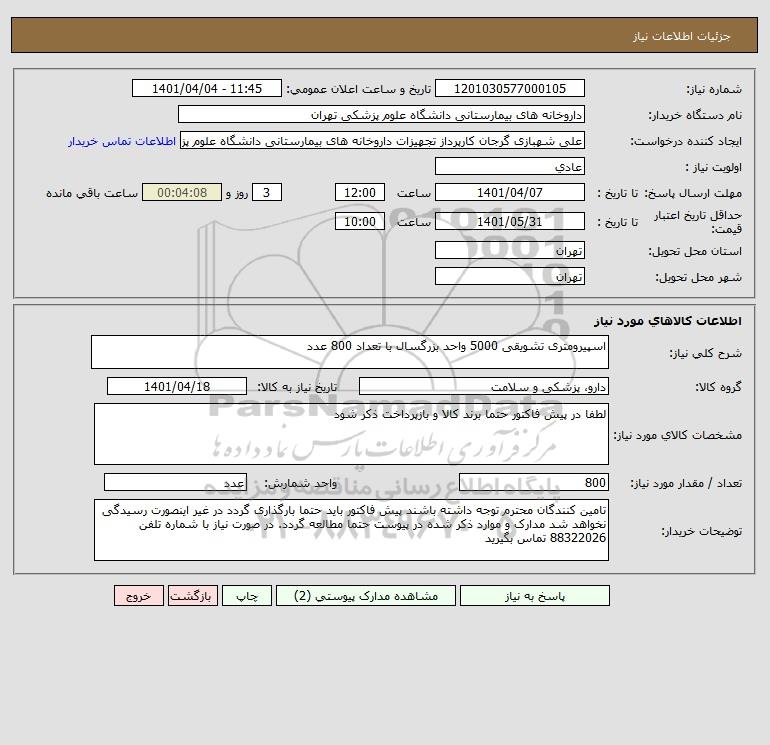
Task: Click the حداقل تاریخ اعتبار قیمت label
Action: pos(697,222)
